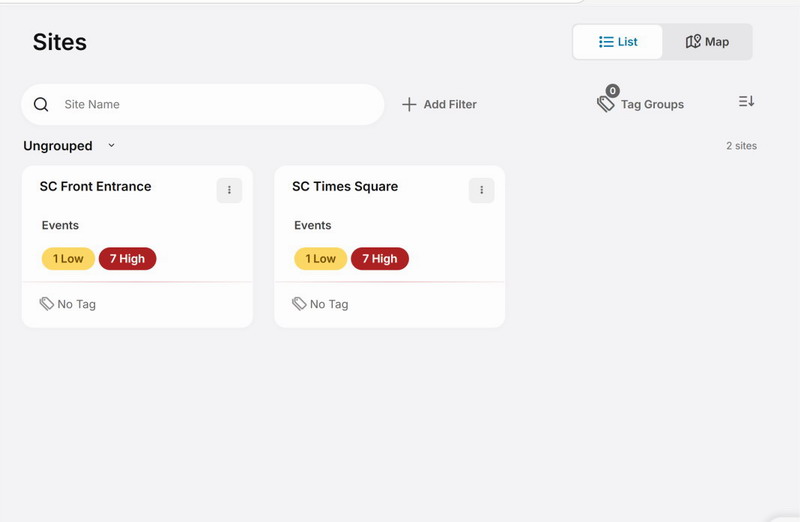Click the search magnifier icon
Viewport: 800px width, 522px height.
click(41, 104)
